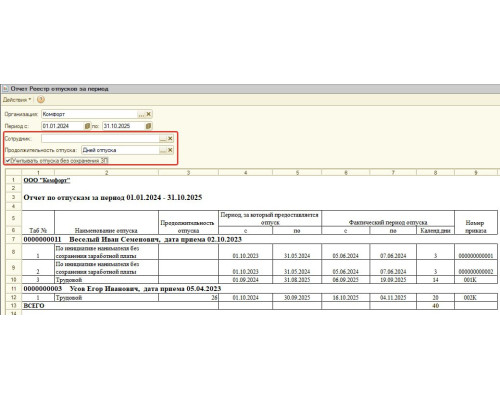Clear the Продолжительность отпуска field

(170, 150)
